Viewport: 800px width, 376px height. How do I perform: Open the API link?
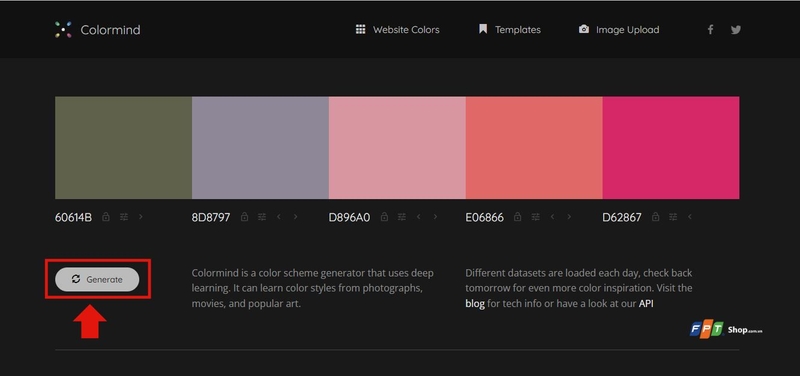[x=646, y=304]
